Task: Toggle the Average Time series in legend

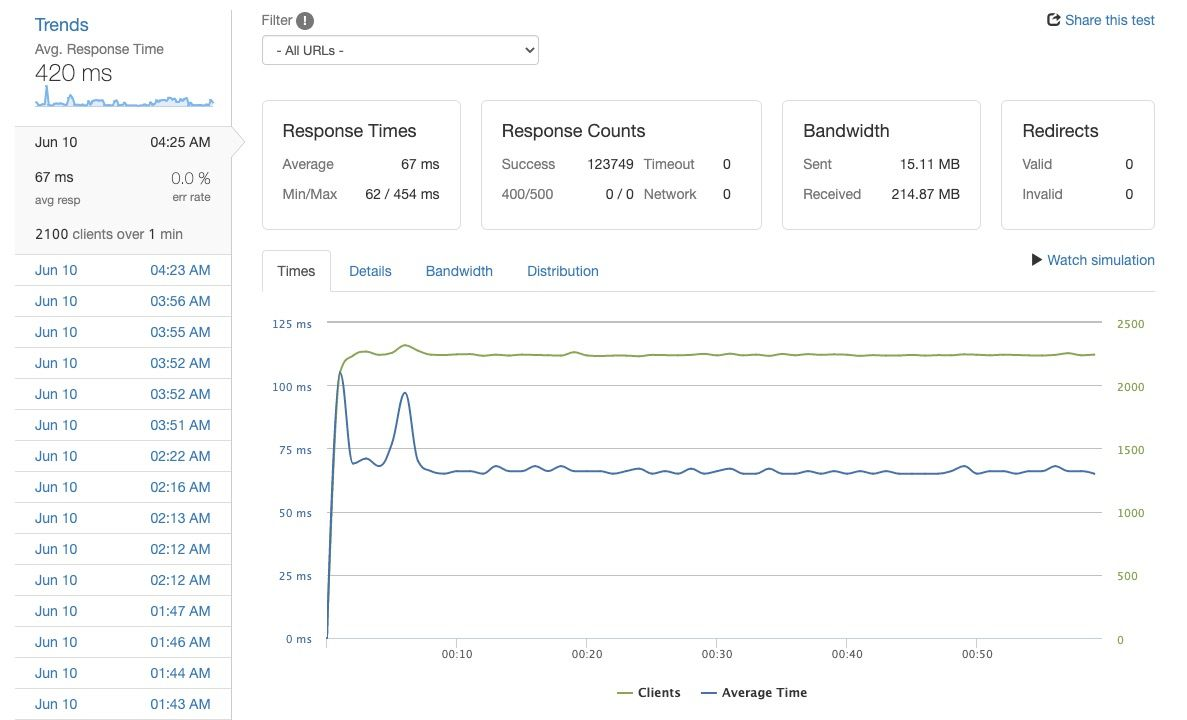Action: [754, 693]
